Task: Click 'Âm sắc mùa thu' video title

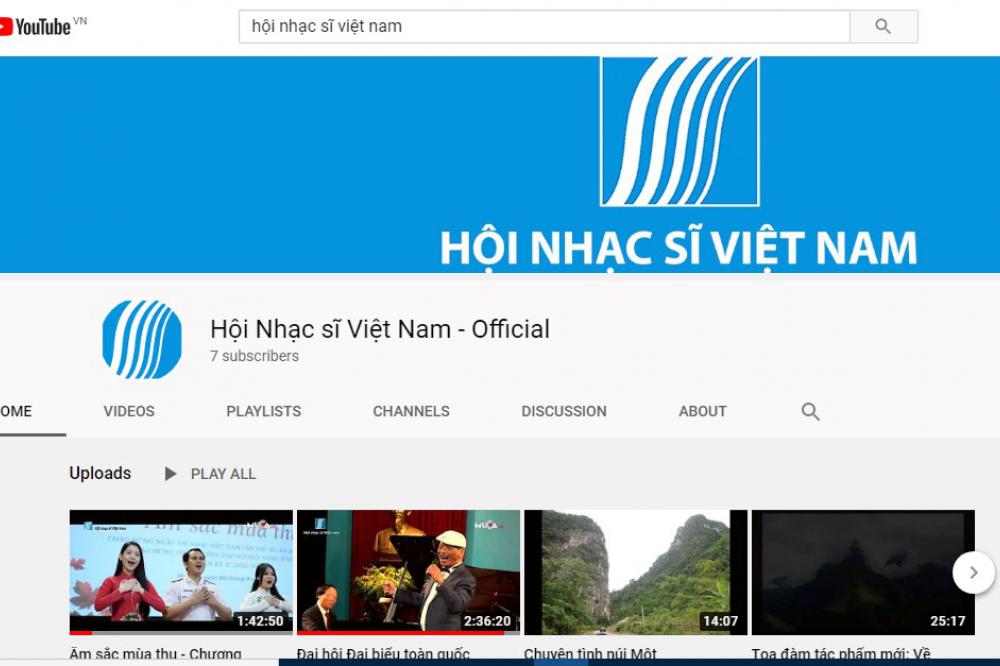Action: 156,655
